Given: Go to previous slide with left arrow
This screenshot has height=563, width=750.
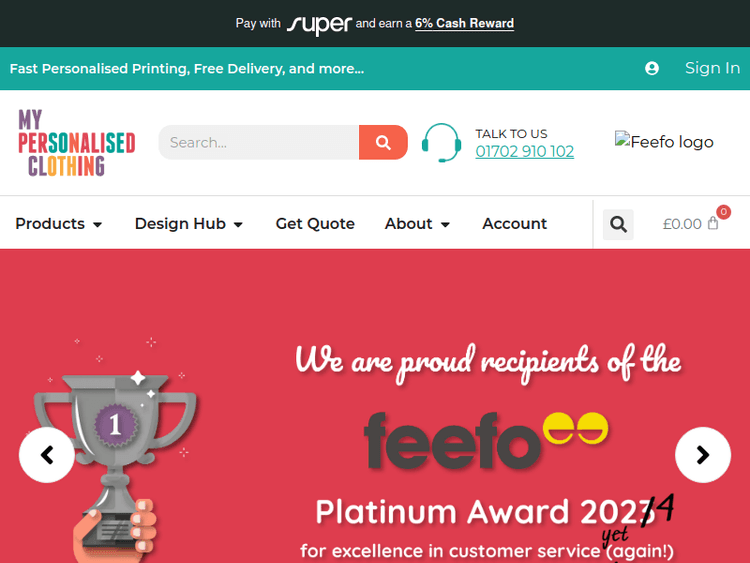Looking at the screenshot, I should coord(46,455).
